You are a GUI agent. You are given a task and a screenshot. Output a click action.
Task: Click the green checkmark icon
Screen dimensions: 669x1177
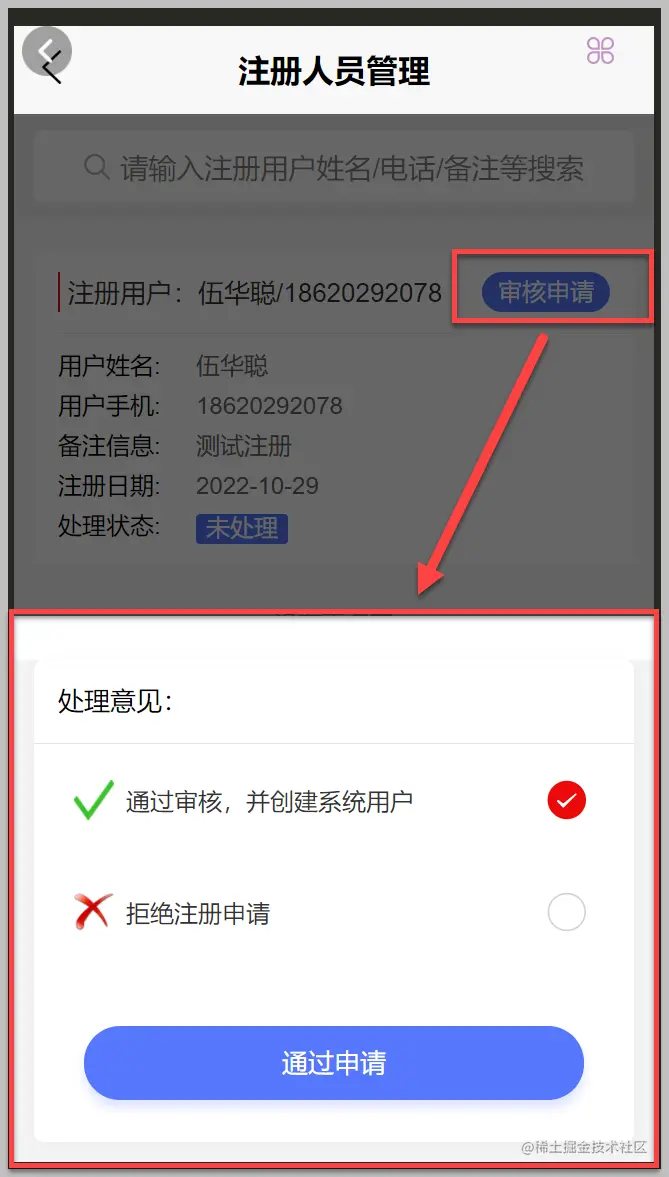click(x=94, y=800)
